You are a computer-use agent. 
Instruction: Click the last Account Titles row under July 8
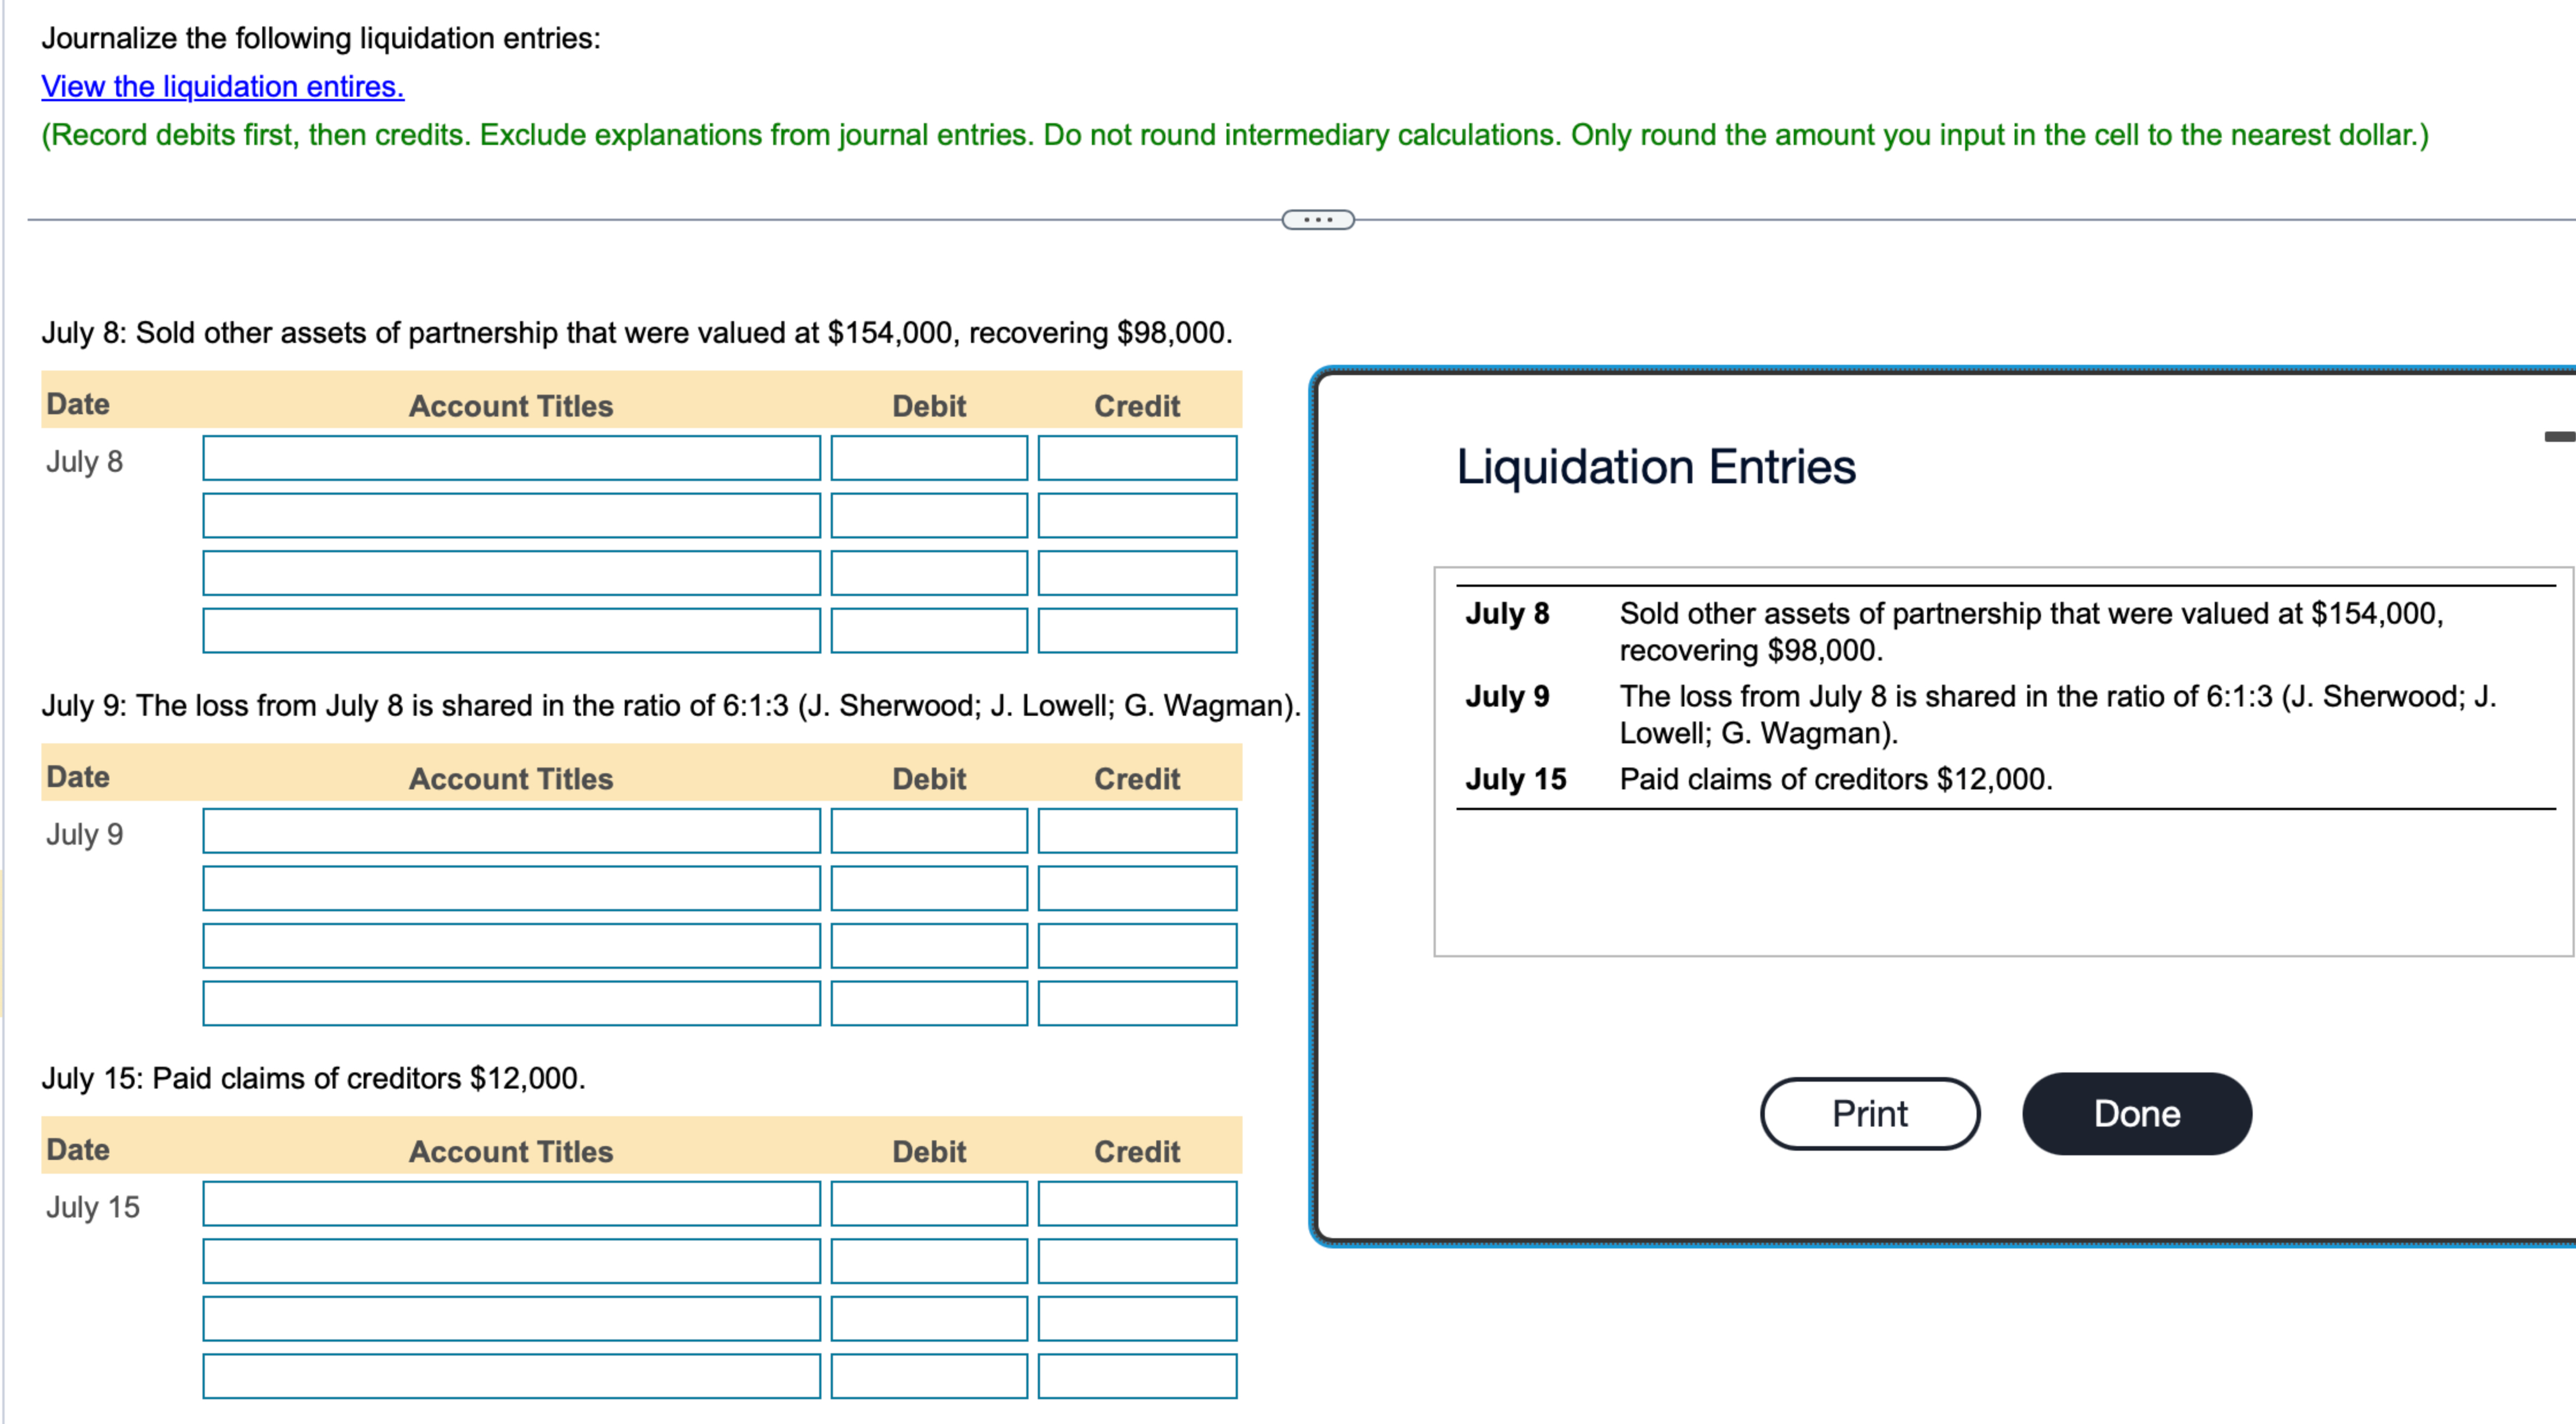point(511,629)
